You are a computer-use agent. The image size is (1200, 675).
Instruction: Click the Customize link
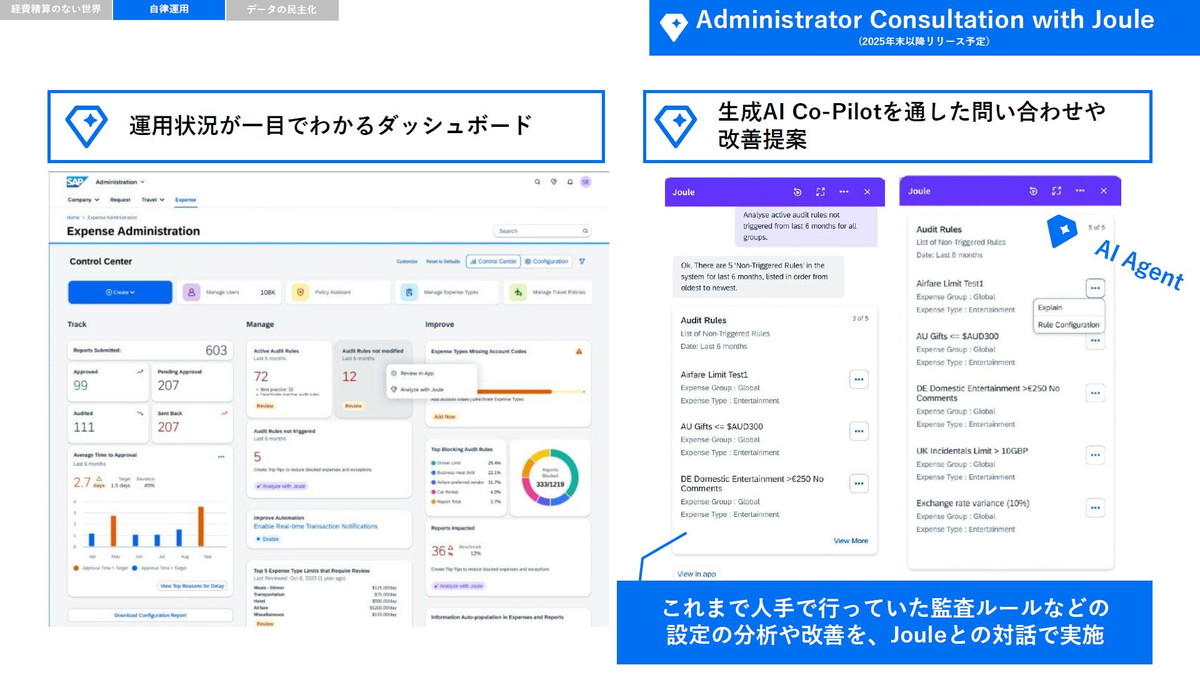(407, 261)
